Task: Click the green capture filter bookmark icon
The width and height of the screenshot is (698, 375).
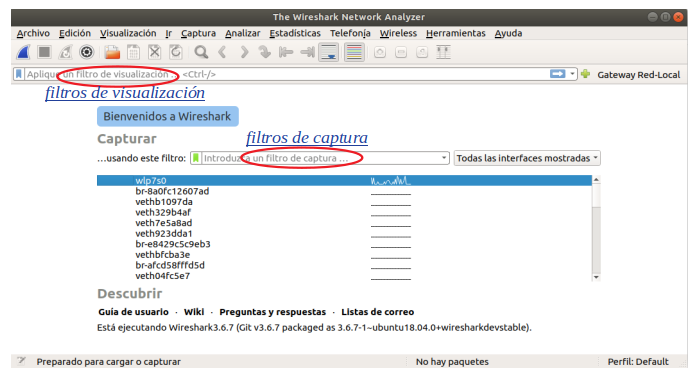Action: coord(196,158)
